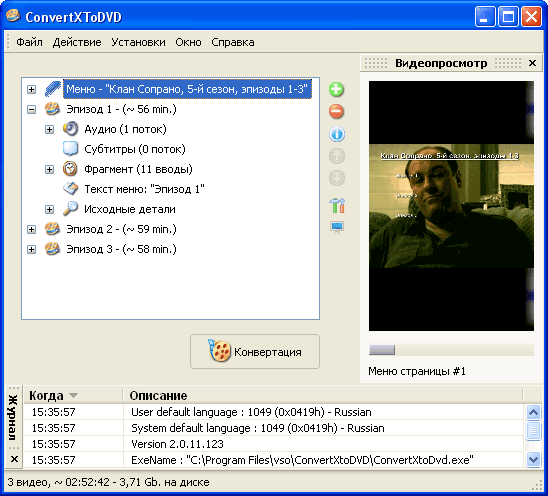The image size is (548, 496).
Task: Open the Окно menu
Action: click(188, 42)
